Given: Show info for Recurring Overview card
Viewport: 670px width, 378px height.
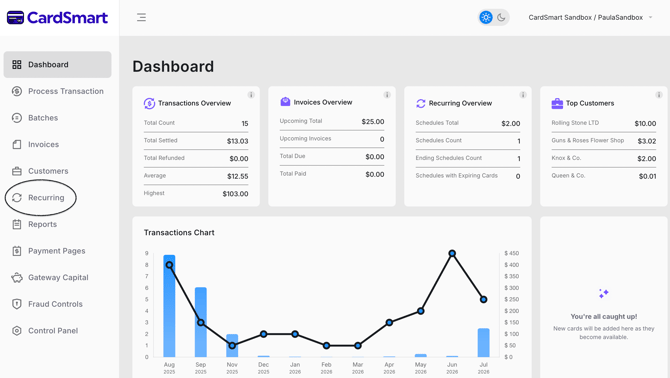Looking at the screenshot, I should tap(523, 95).
